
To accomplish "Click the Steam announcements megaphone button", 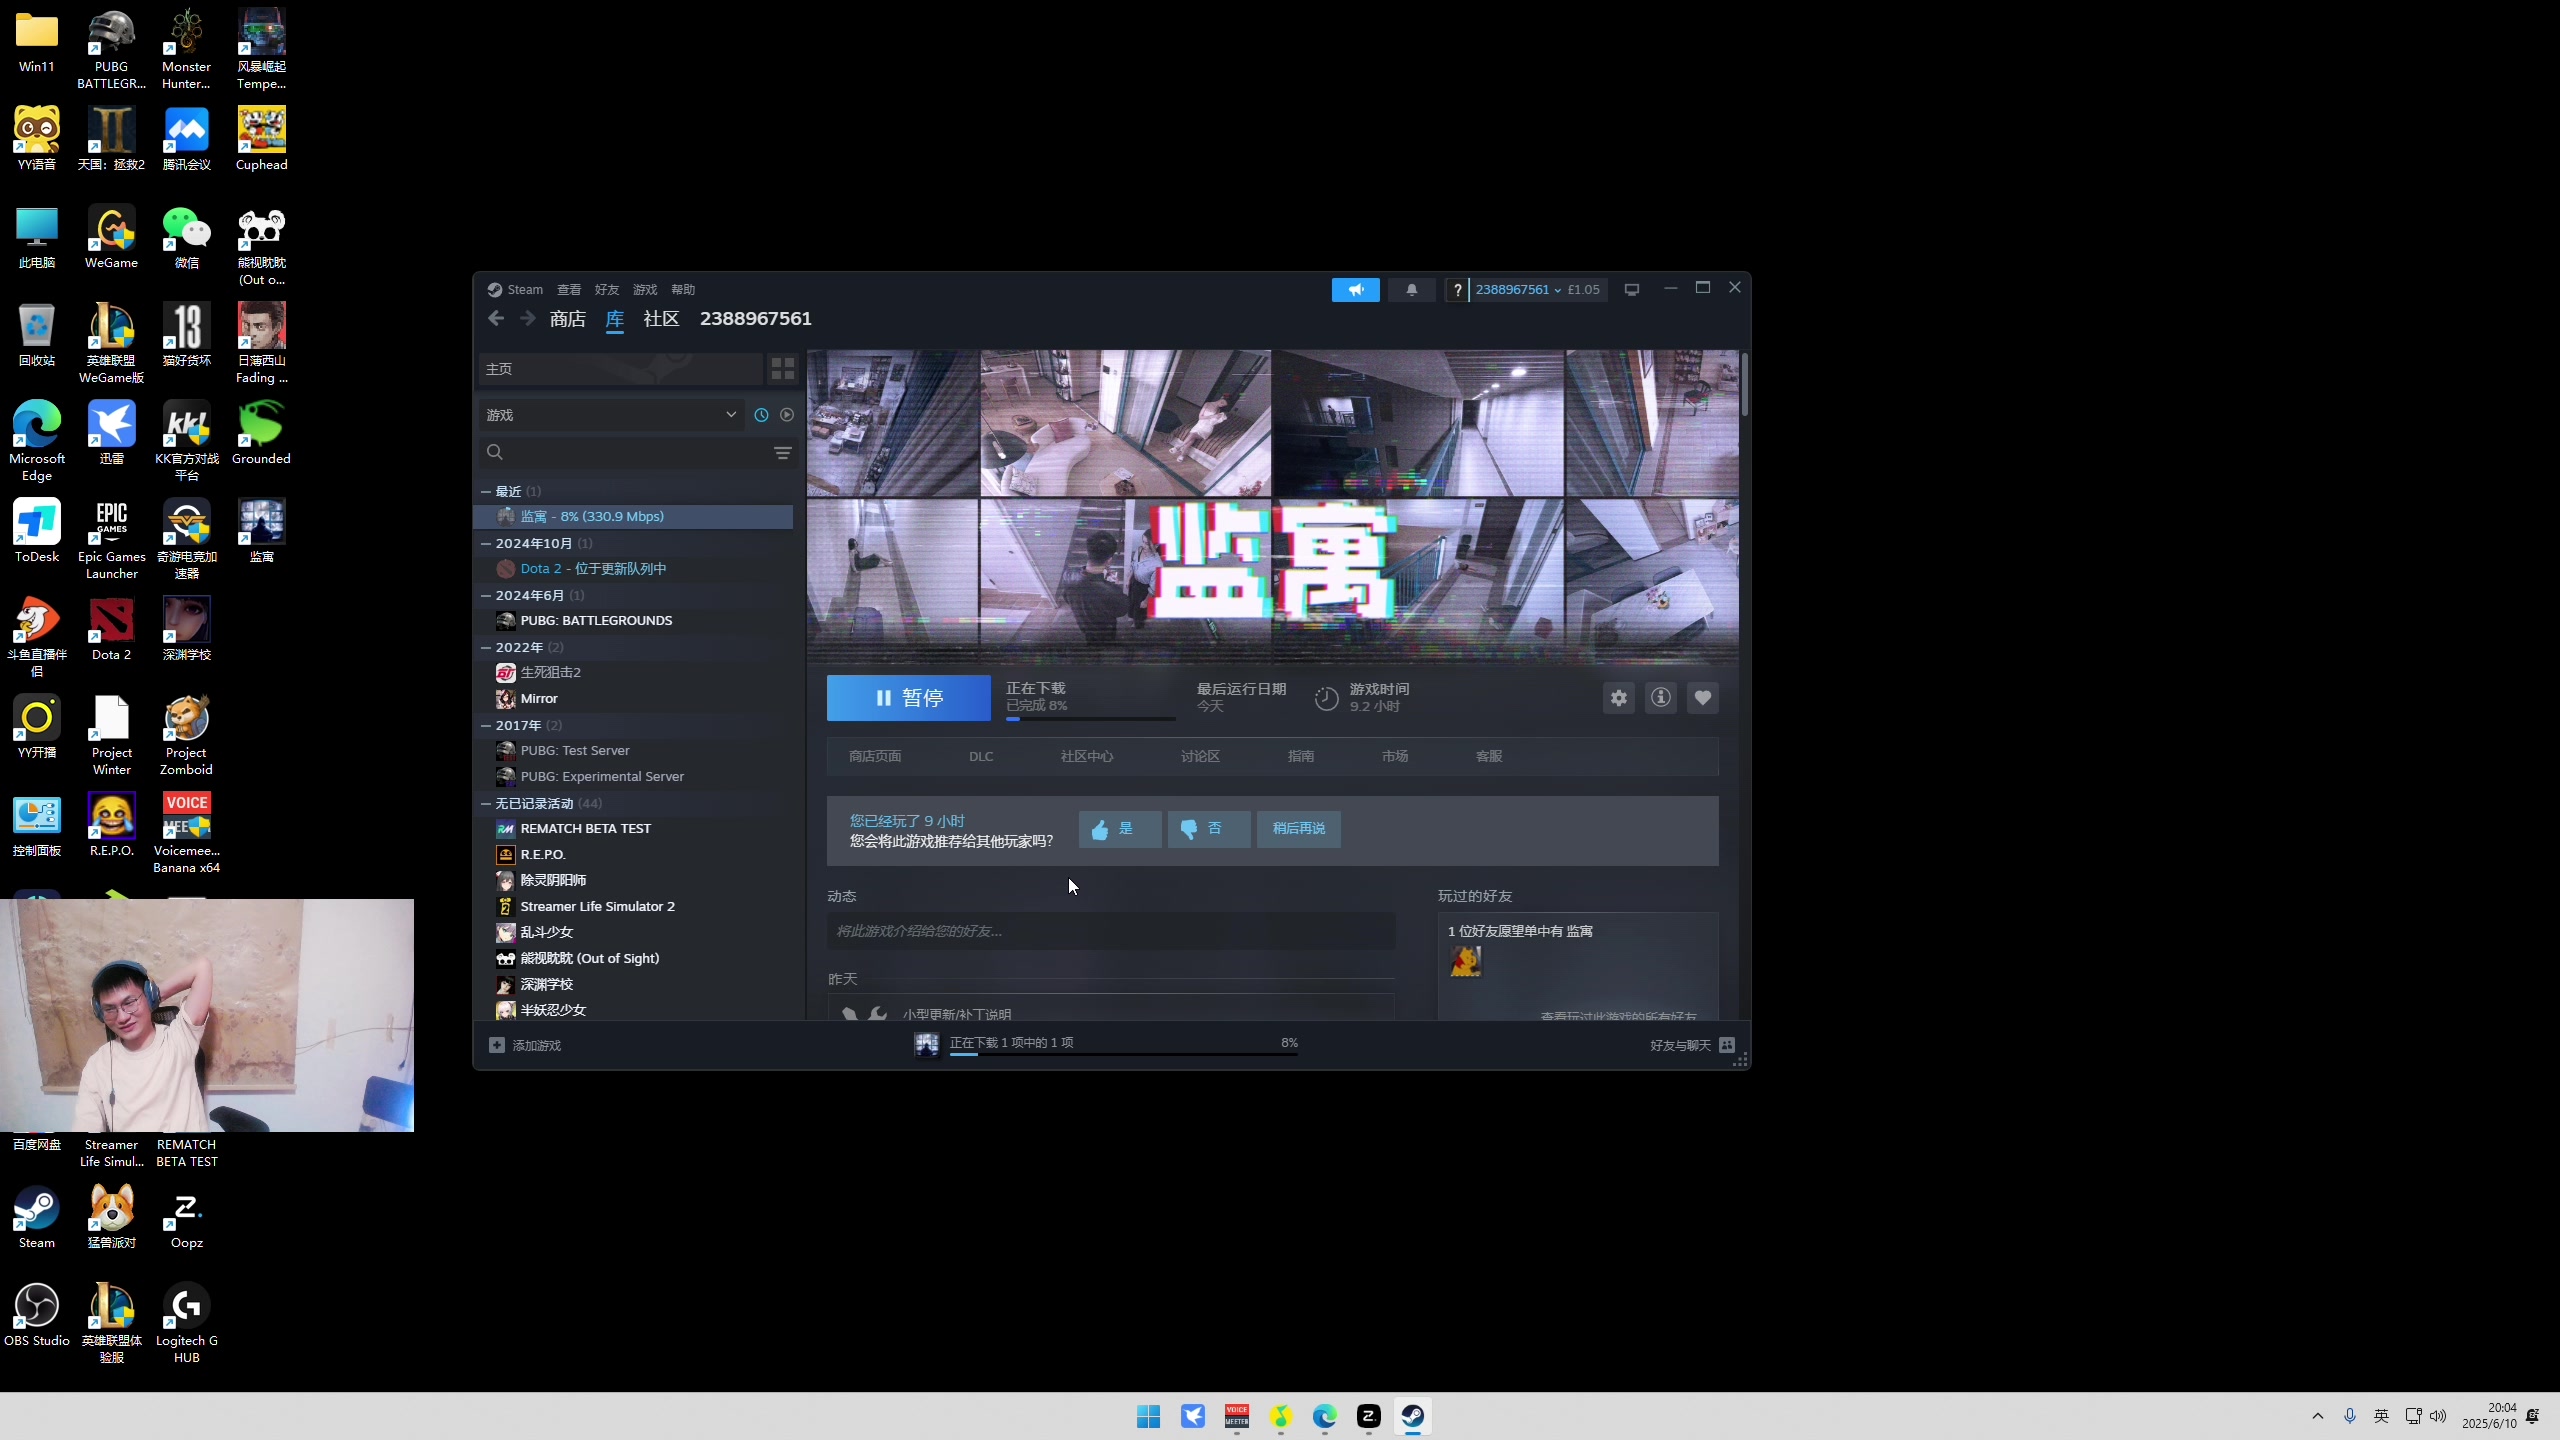I will click(x=1355, y=290).
